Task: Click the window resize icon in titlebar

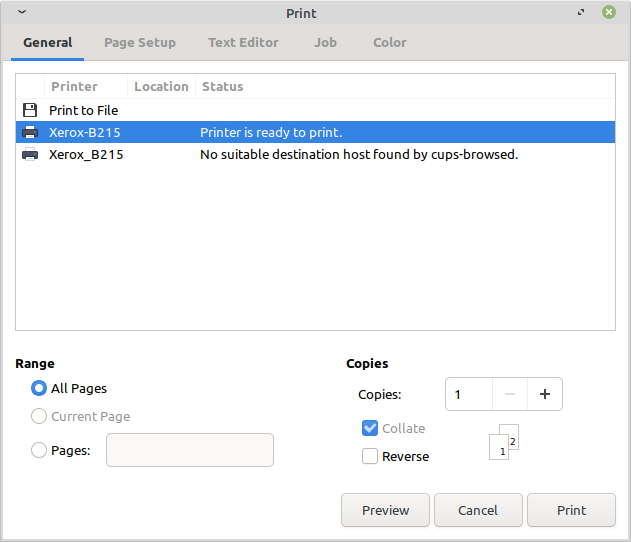Action: [x=581, y=13]
